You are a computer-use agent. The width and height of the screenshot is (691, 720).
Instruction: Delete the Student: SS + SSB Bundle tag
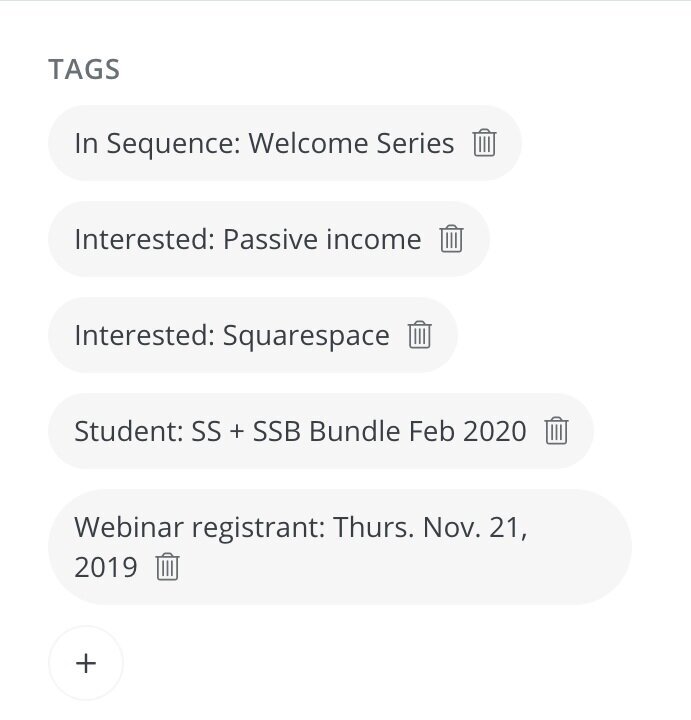click(x=556, y=431)
